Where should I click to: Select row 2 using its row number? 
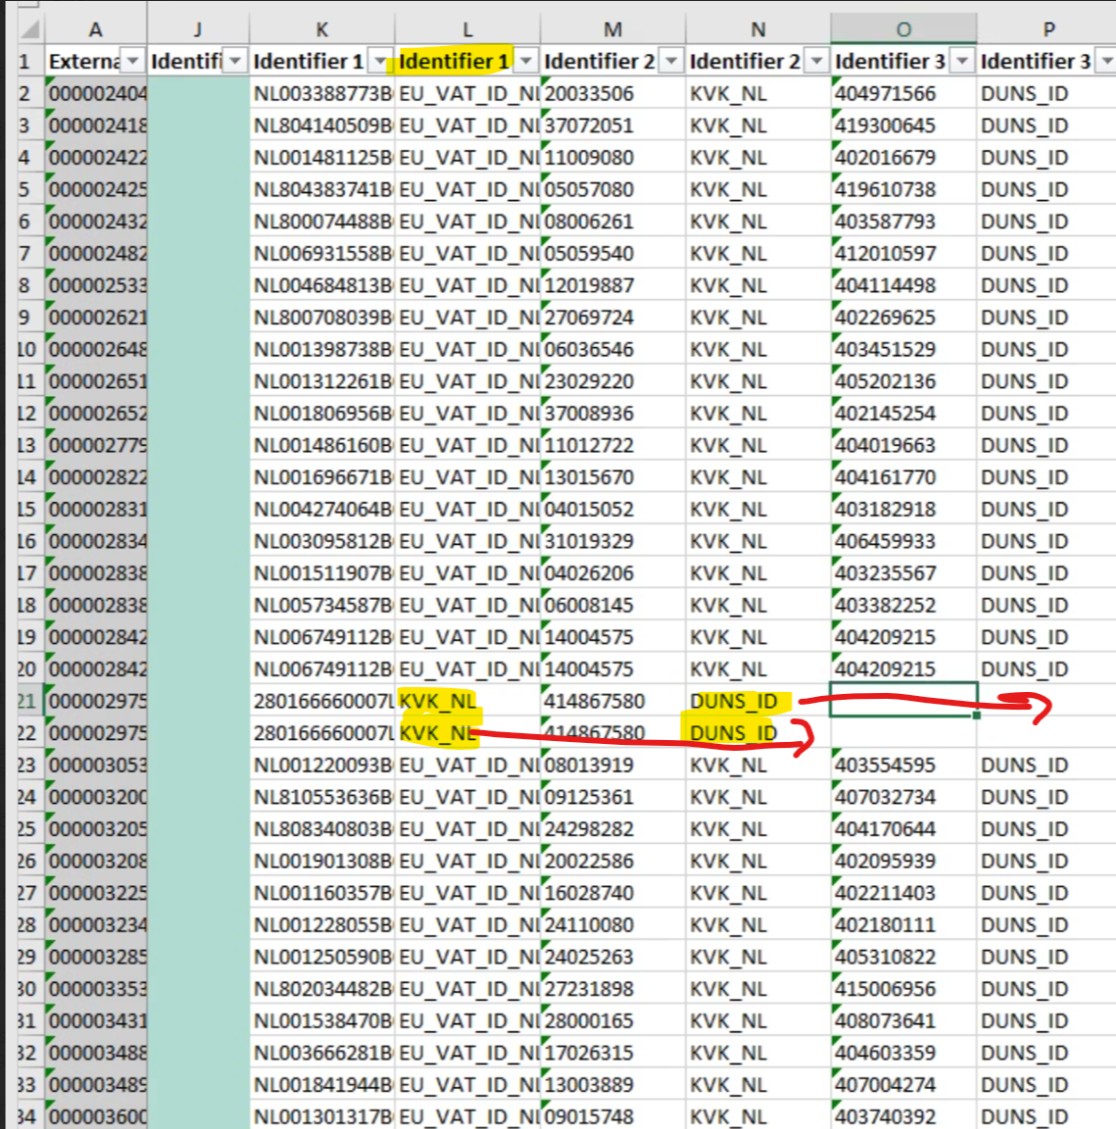coord(27,94)
